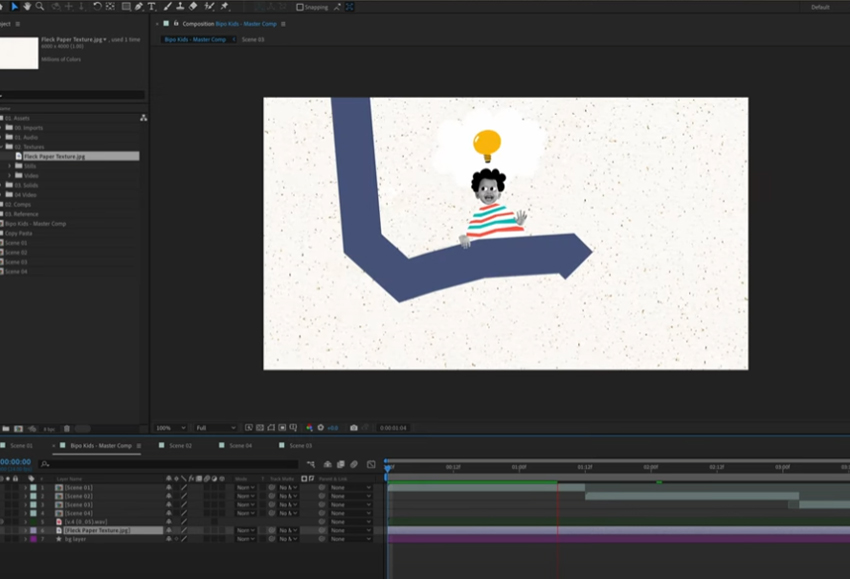
Task: Click the reset exposure icon
Action: point(320,428)
